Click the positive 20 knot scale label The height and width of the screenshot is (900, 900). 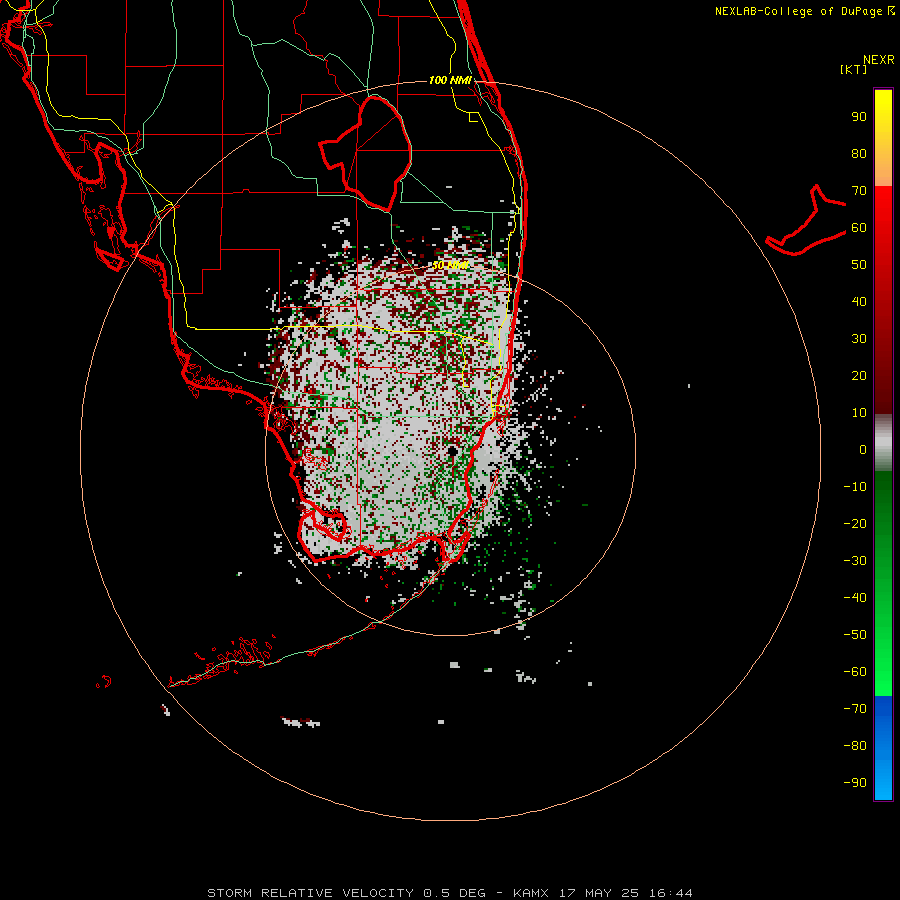click(x=859, y=375)
